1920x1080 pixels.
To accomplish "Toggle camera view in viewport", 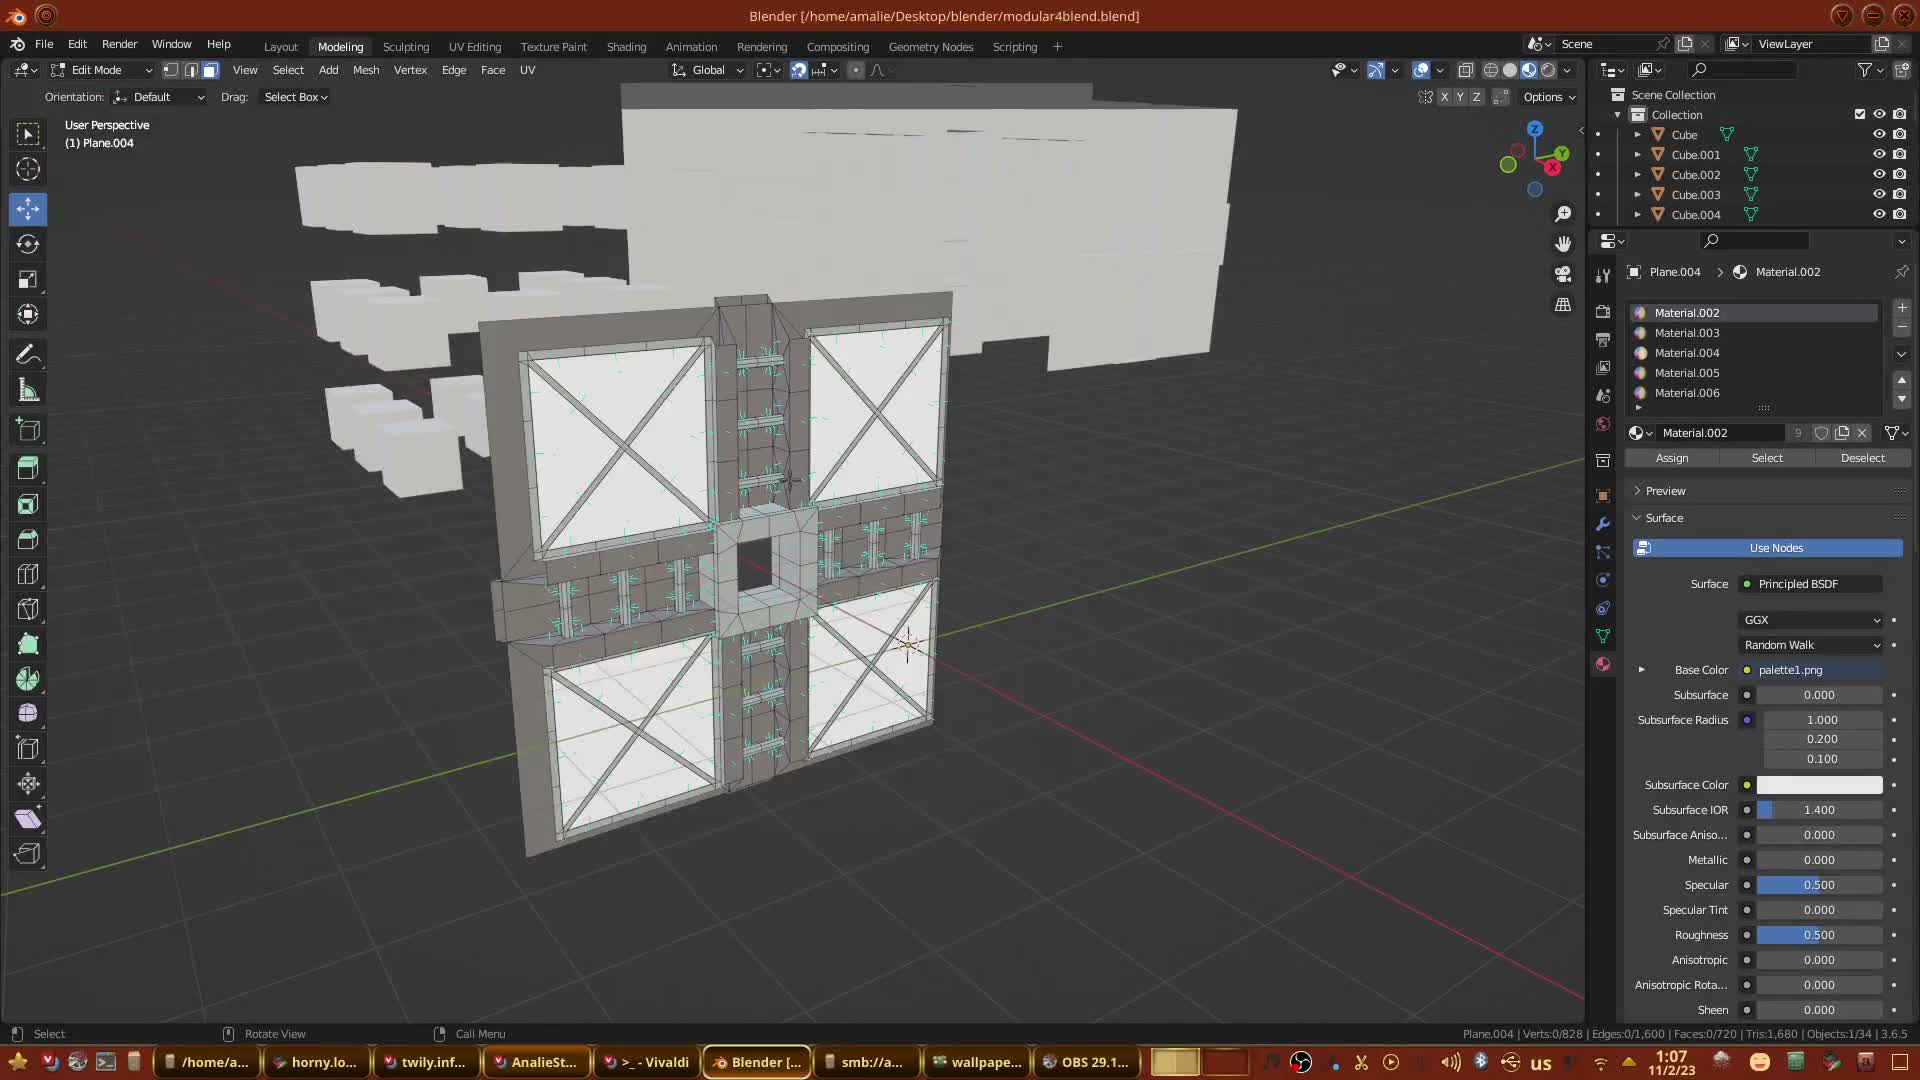I will pyautogui.click(x=1563, y=274).
